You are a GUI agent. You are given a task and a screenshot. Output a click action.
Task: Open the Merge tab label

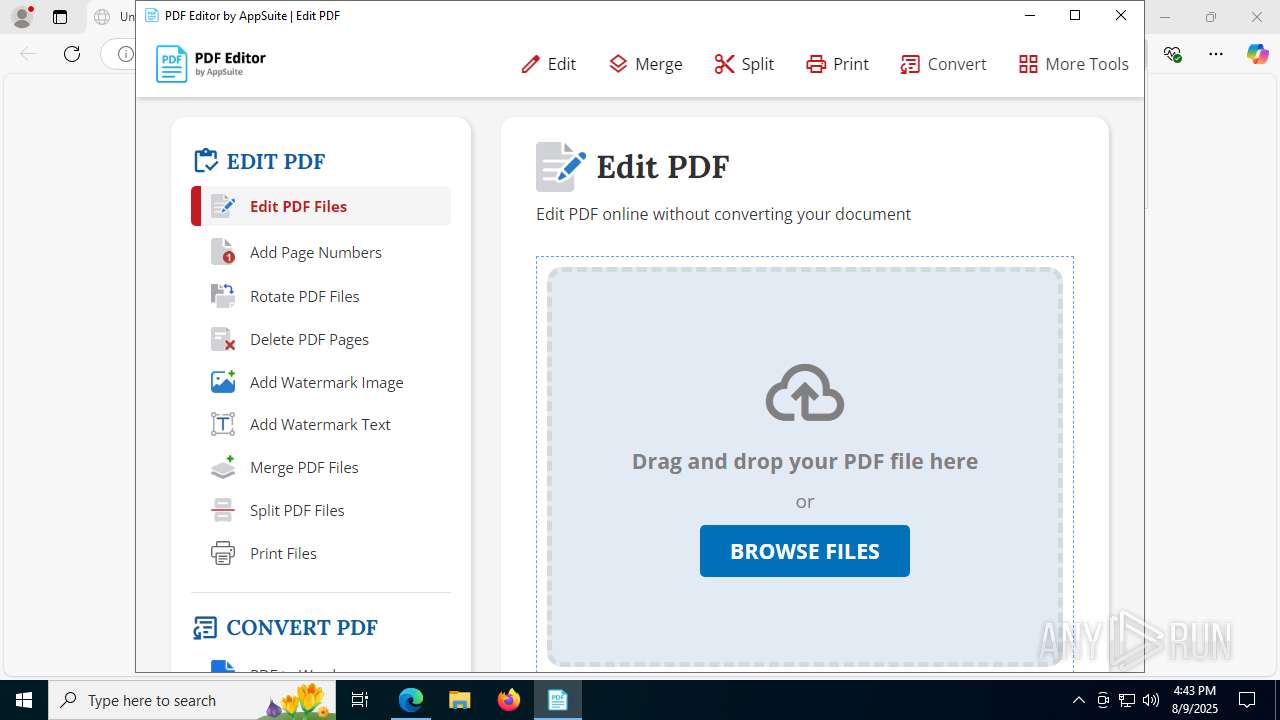click(x=659, y=64)
